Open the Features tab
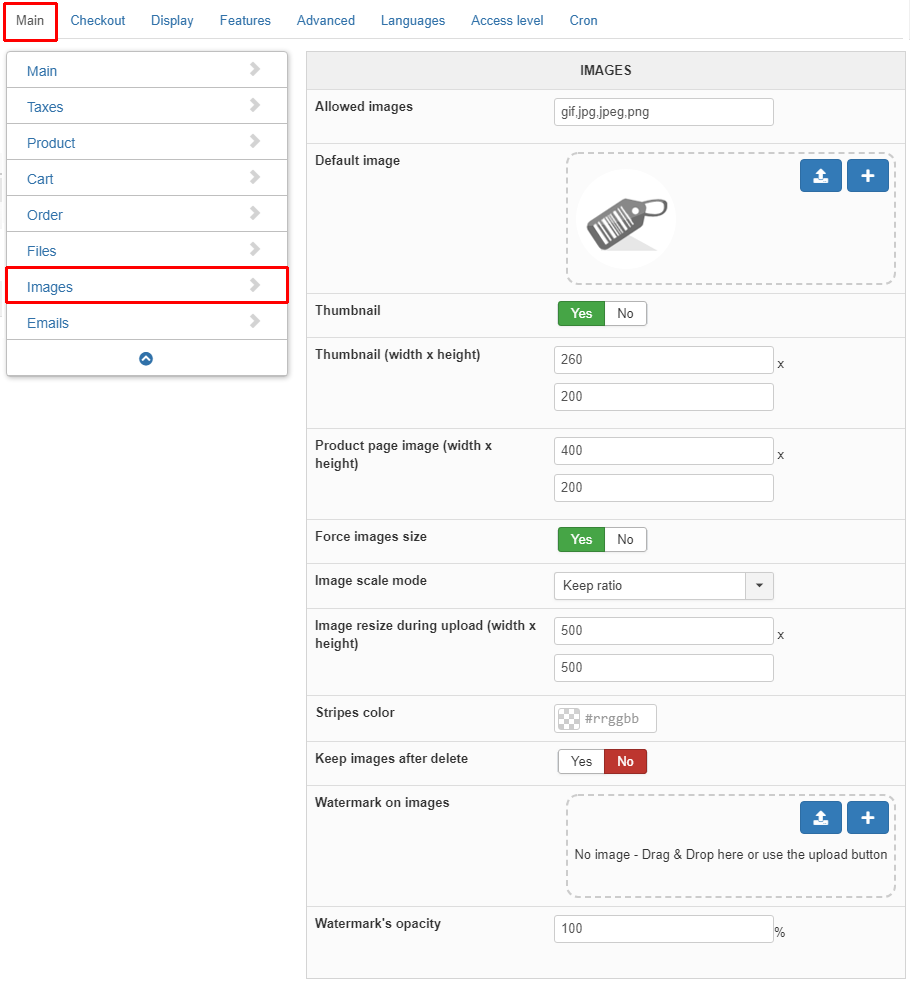The width and height of the screenshot is (910, 984). [x=245, y=21]
